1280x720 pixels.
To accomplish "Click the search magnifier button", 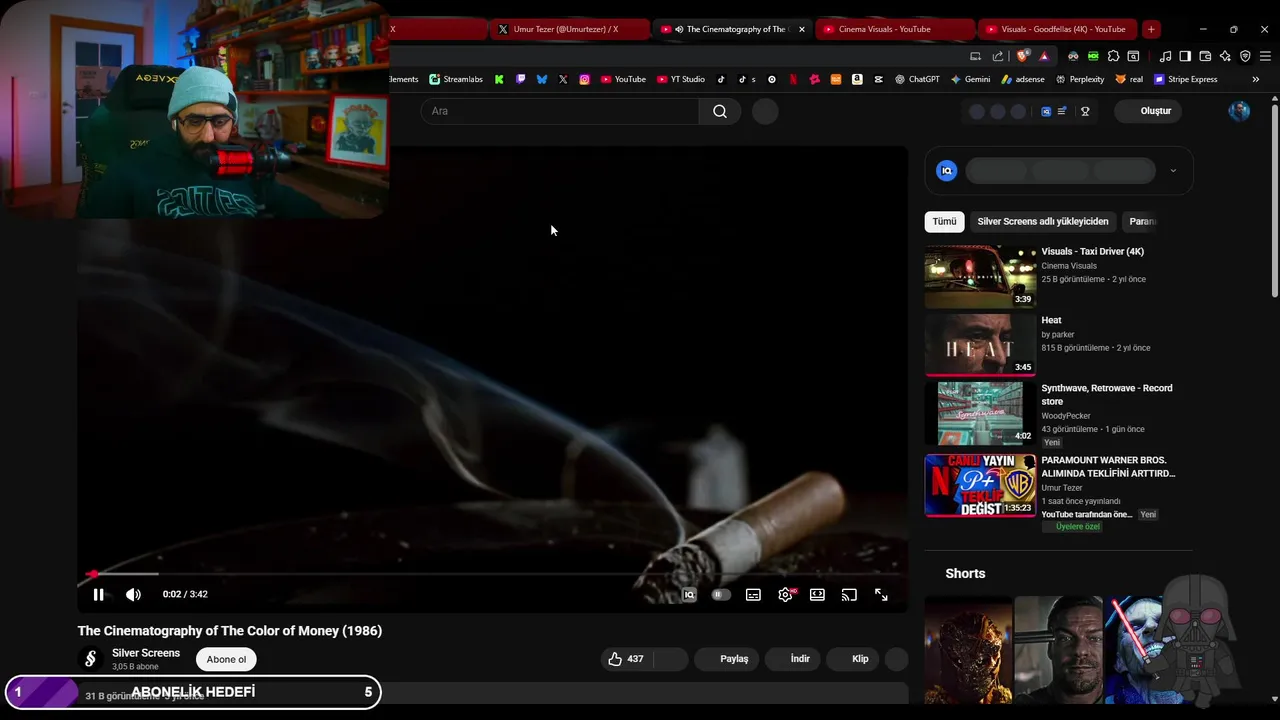I will tap(720, 111).
